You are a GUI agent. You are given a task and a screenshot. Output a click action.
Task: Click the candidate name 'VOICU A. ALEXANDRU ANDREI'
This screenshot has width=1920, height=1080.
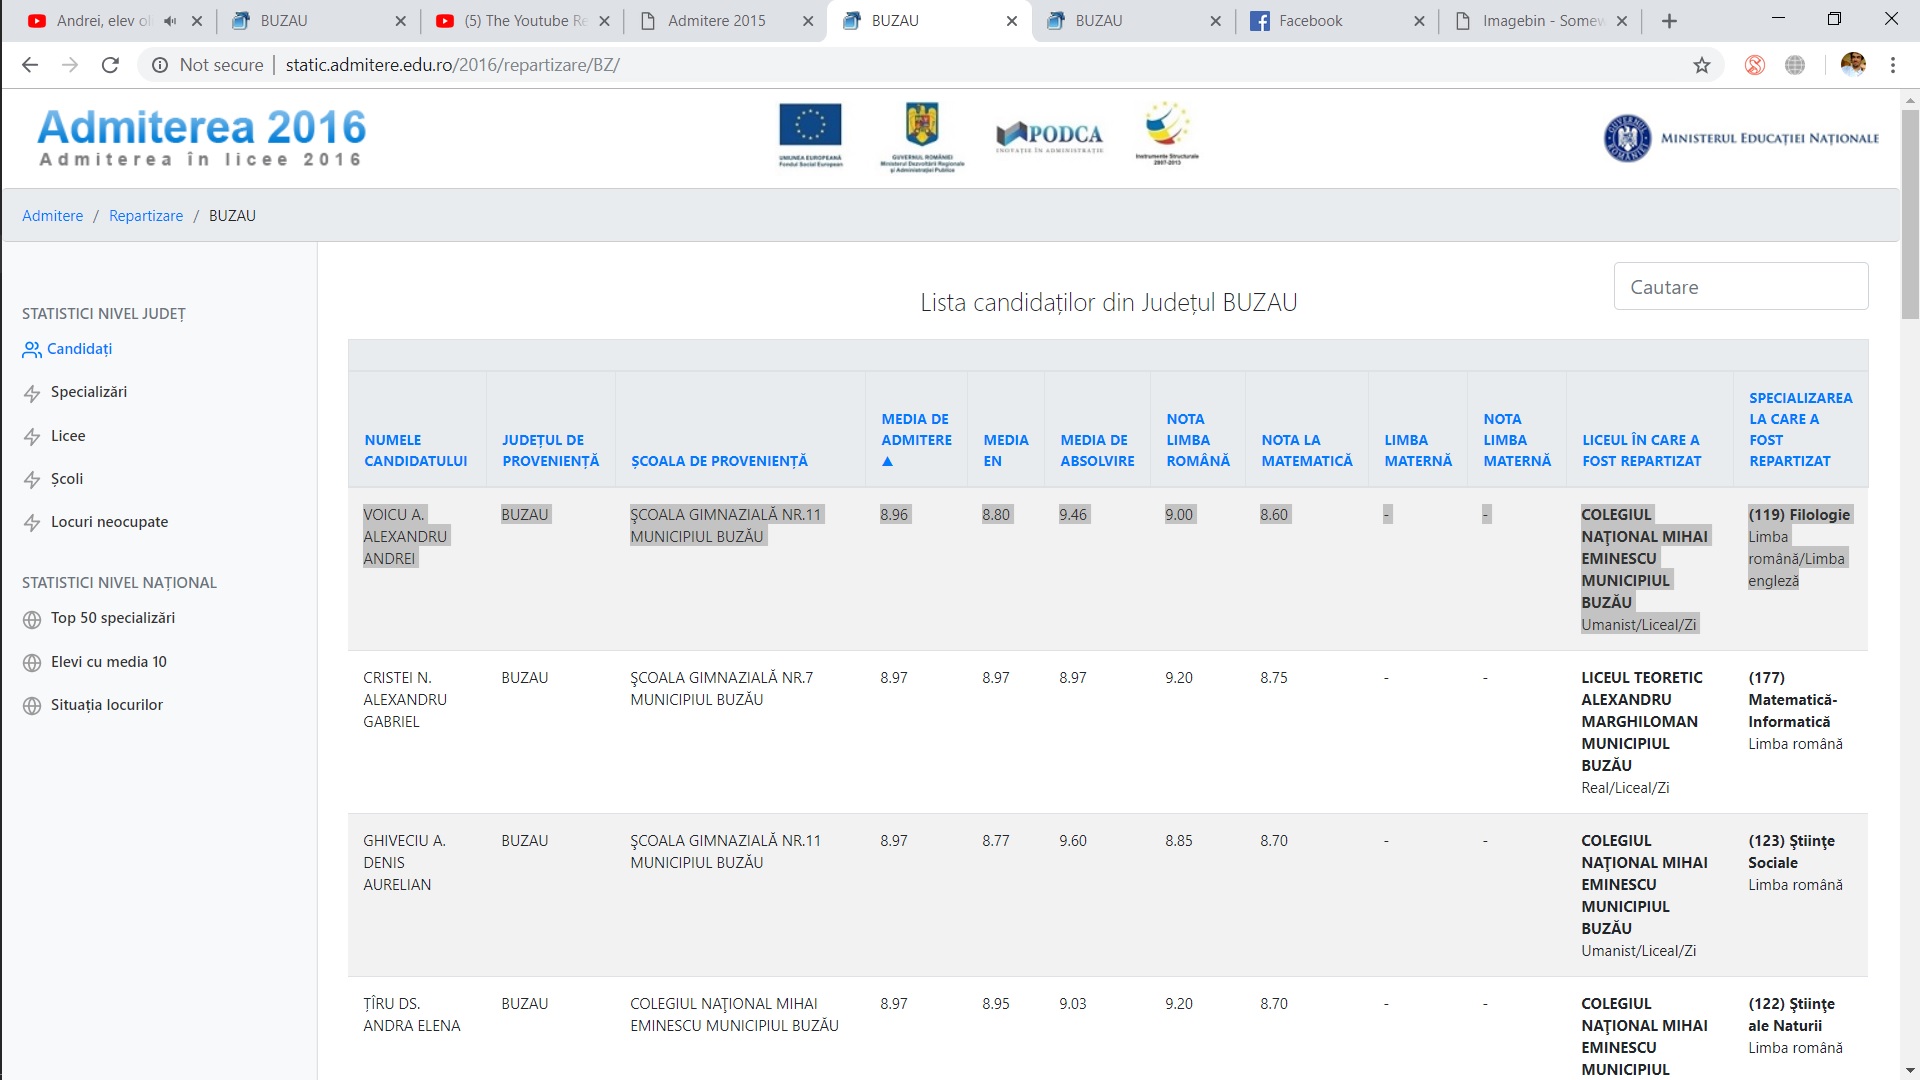[405, 536]
